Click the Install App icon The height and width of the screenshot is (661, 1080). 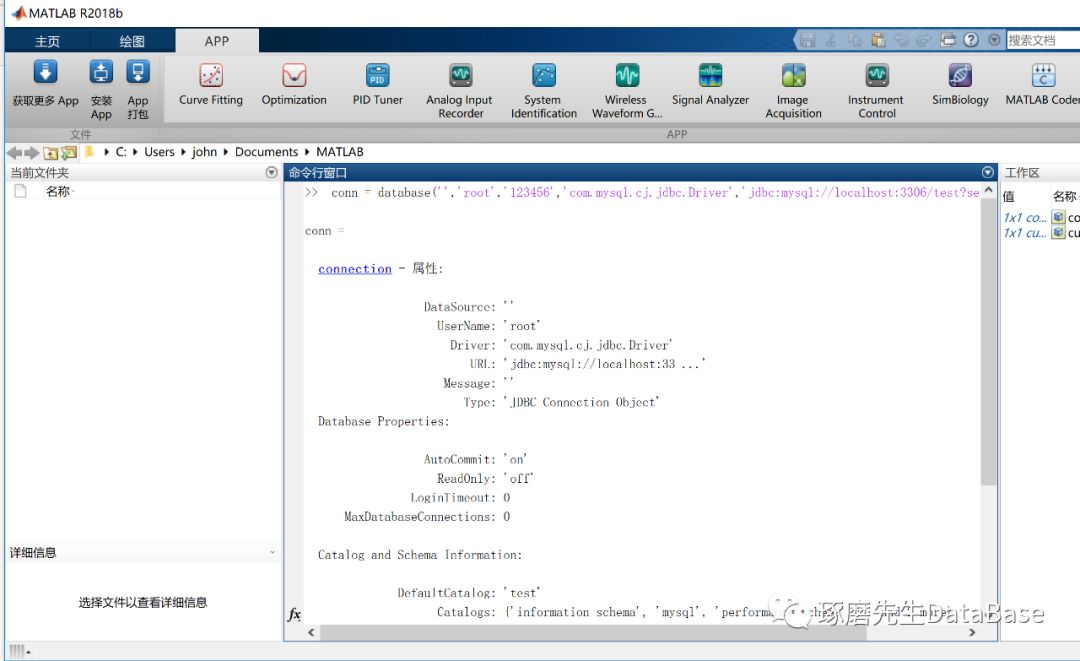click(x=101, y=89)
